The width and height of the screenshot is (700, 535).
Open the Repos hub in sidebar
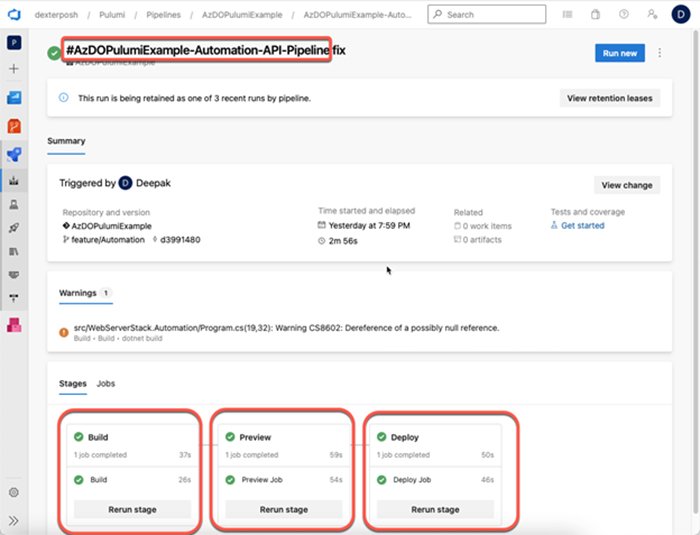point(15,126)
